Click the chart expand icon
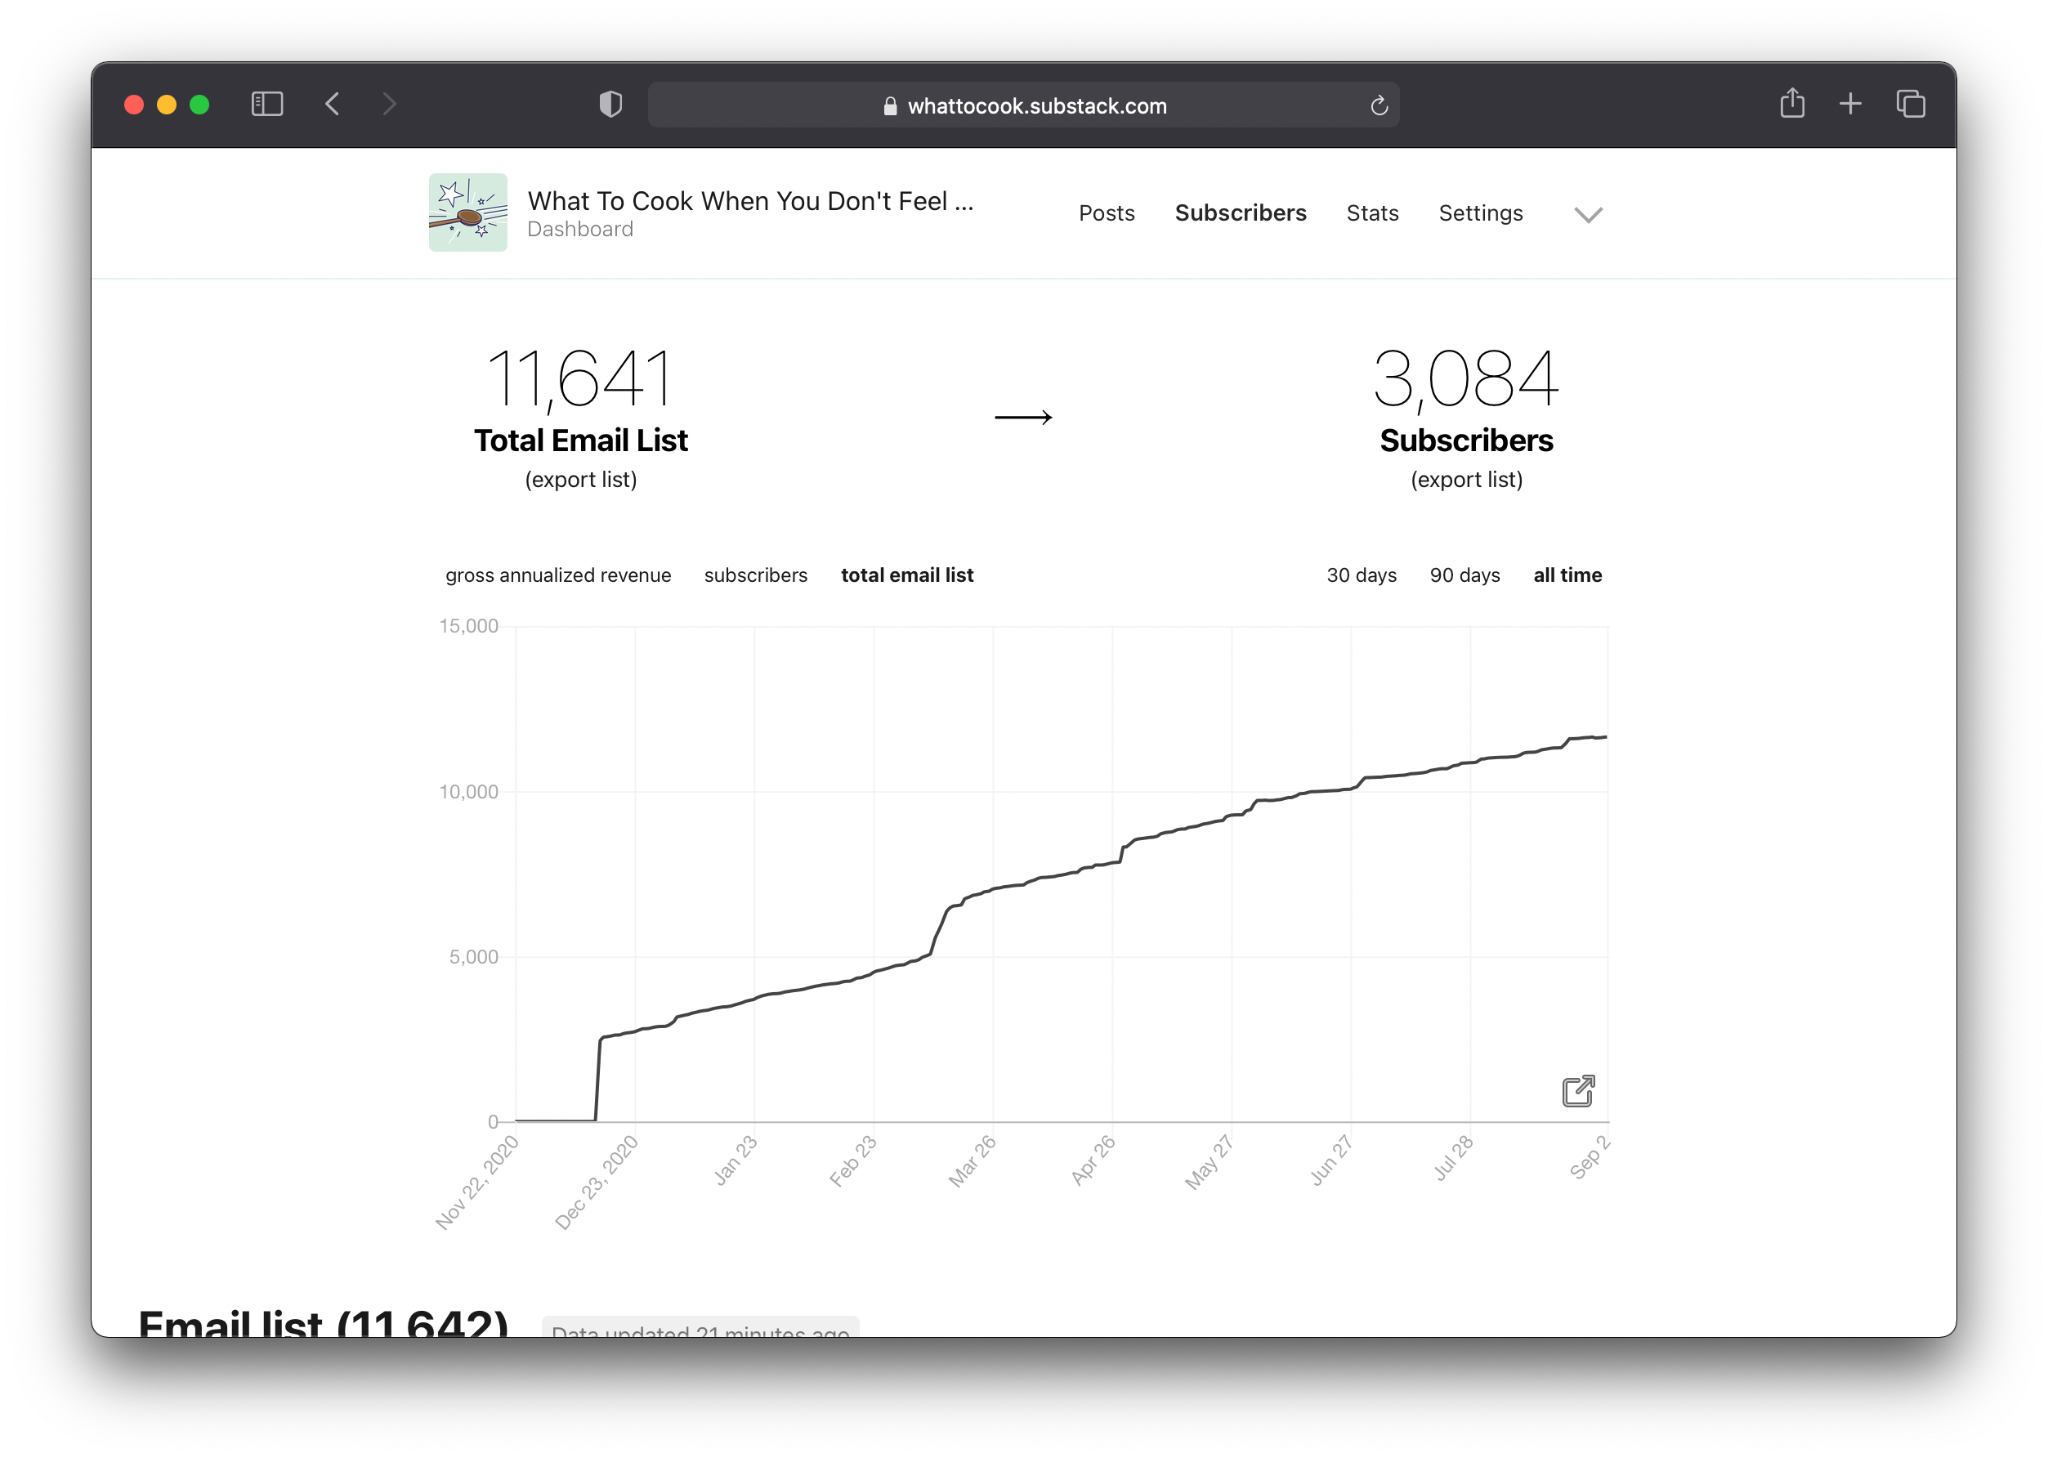Image resolution: width=2048 pixels, height=1458 pixels. tap(1578, 1091)
